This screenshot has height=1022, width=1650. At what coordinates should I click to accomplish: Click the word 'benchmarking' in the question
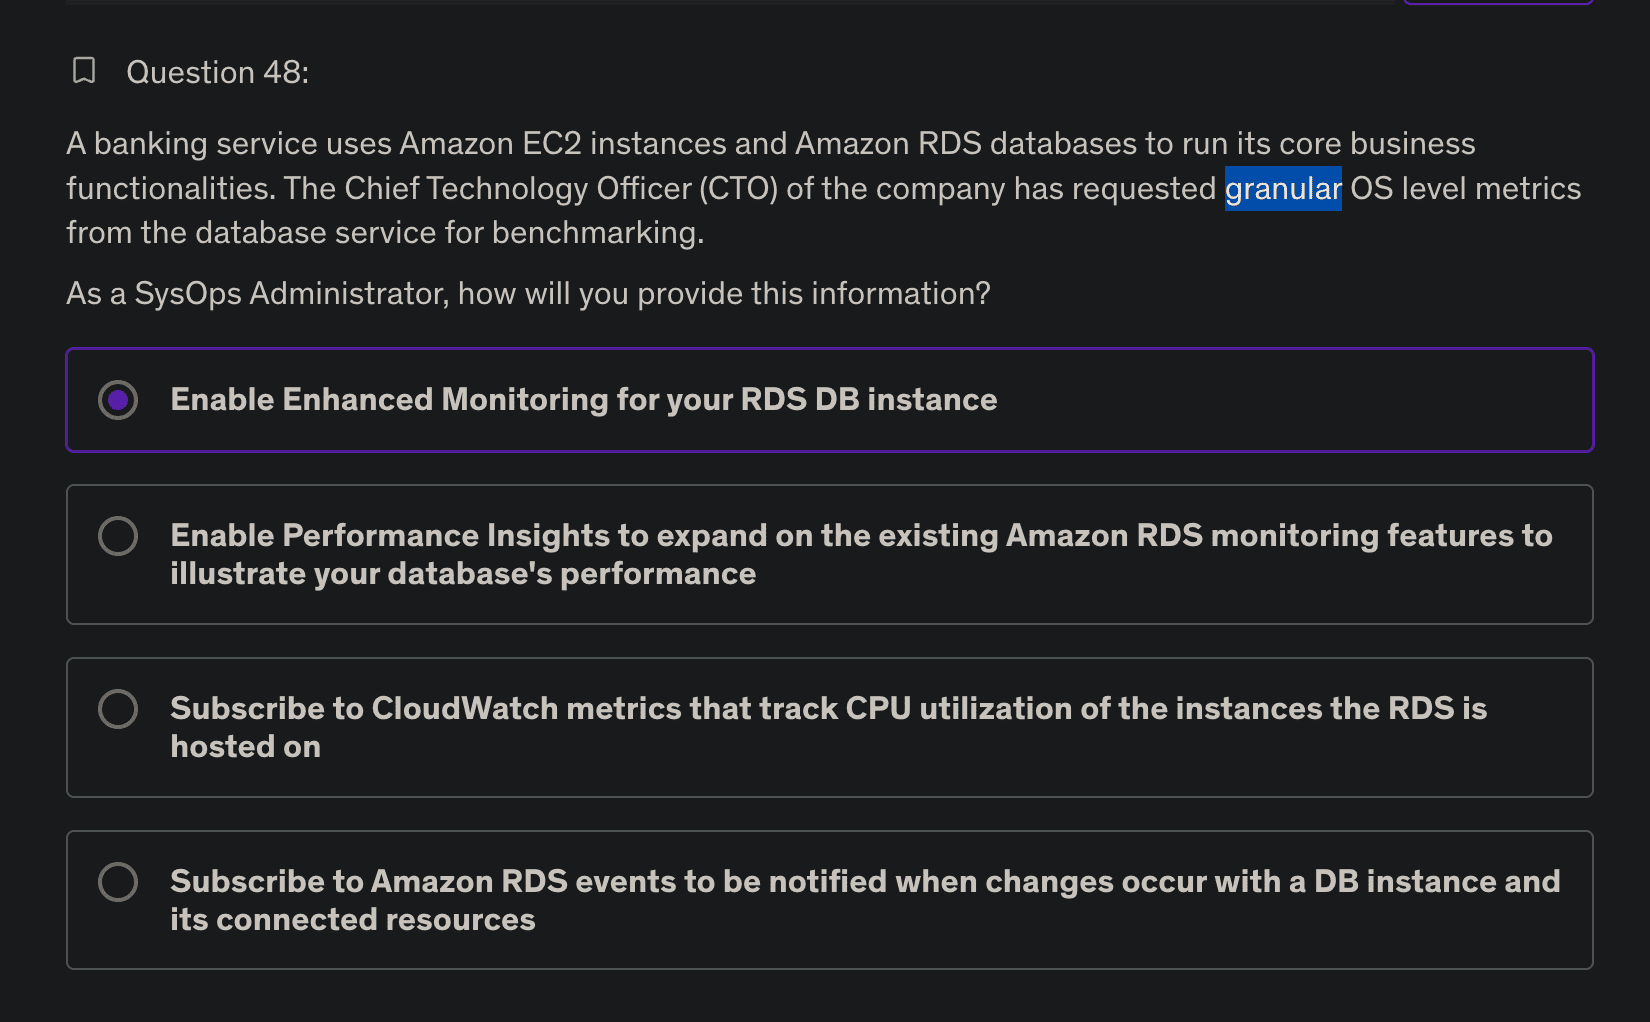tap(596, 233)
